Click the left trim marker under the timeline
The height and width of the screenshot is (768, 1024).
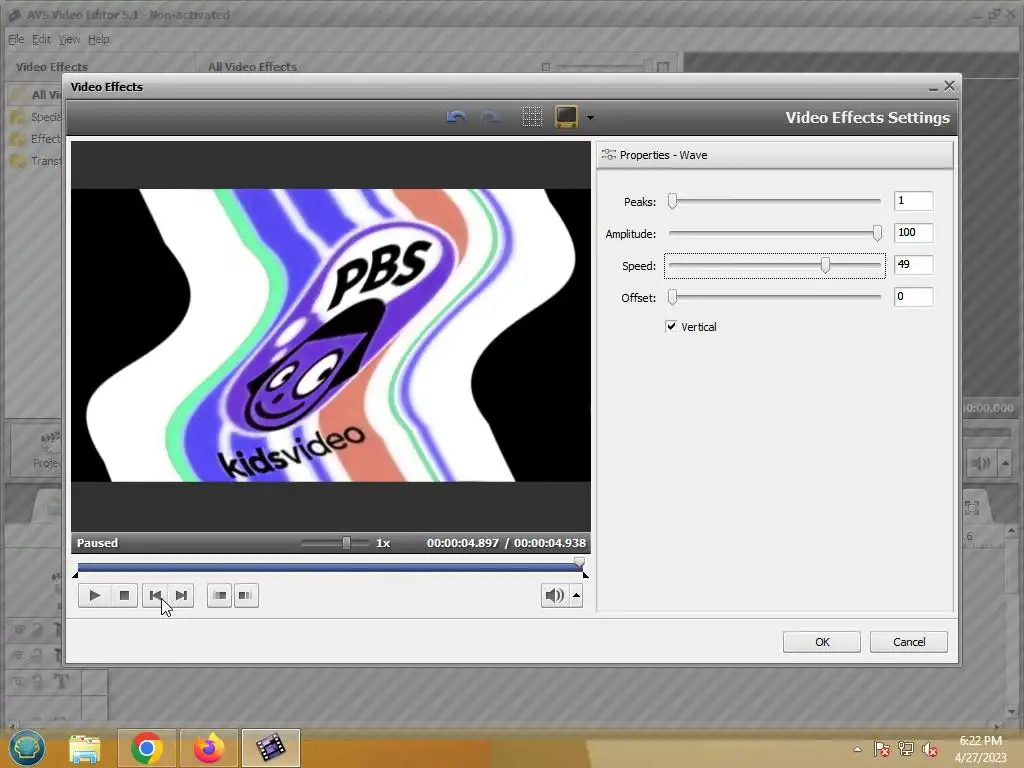(x=75, y=575)
